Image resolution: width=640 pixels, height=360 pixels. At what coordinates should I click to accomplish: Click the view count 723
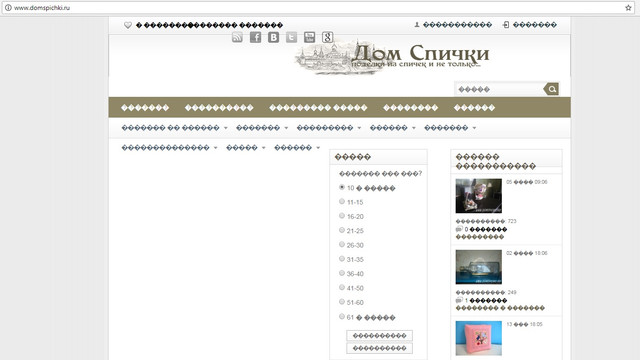512,221
